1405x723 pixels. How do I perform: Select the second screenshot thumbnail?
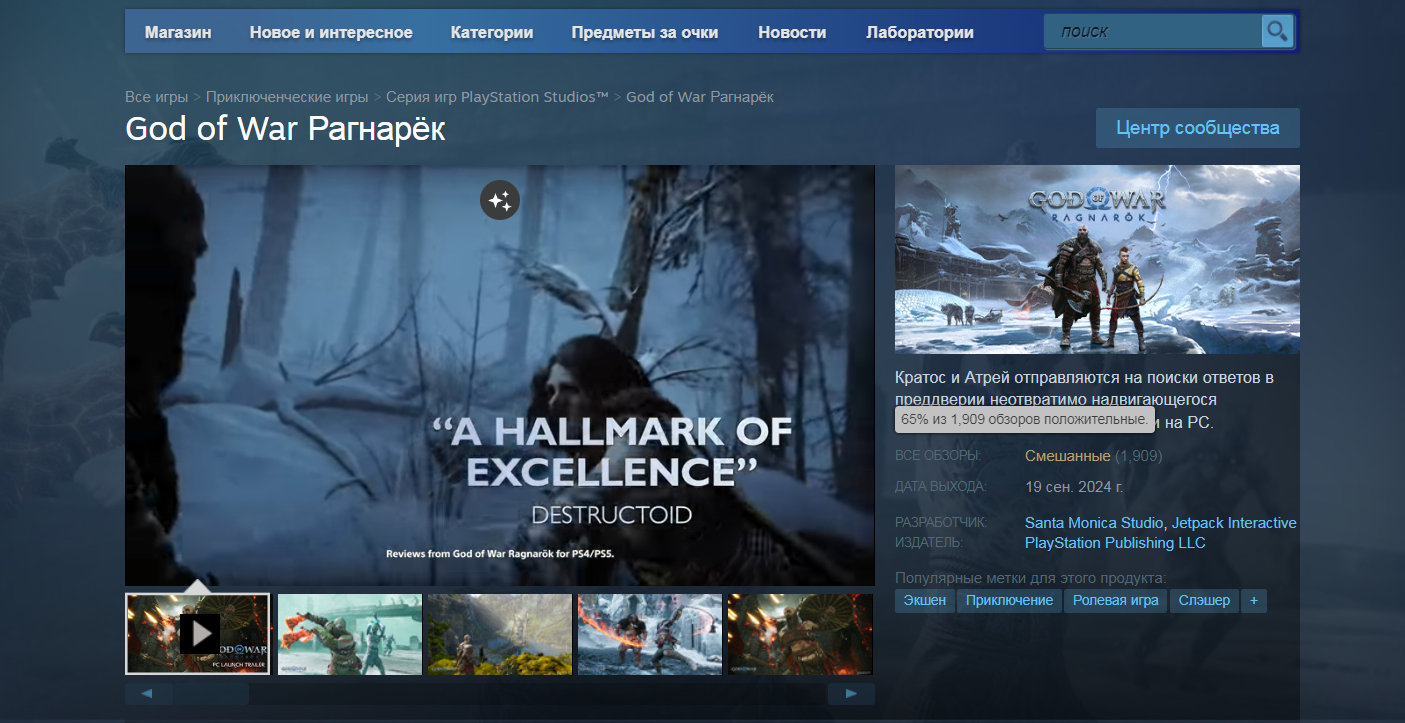pyautogui.click(x=349, y=634)
